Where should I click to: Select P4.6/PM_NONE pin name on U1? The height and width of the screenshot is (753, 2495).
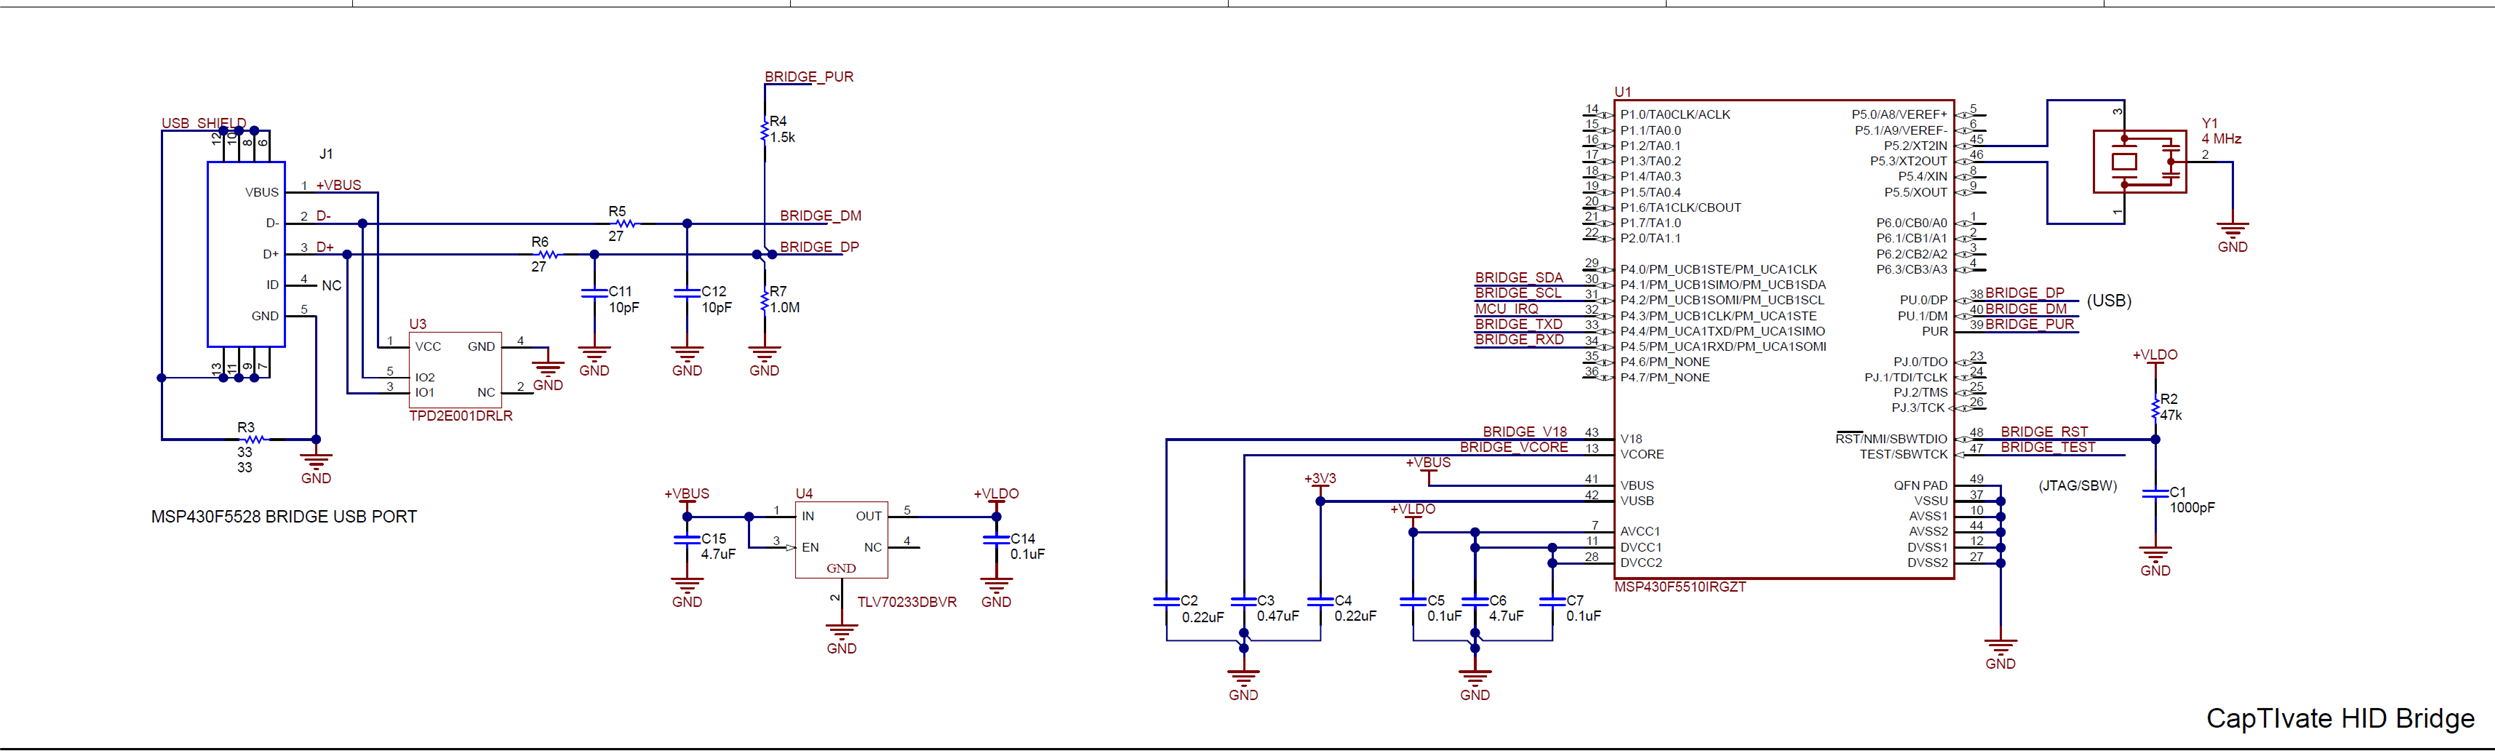1665,362
